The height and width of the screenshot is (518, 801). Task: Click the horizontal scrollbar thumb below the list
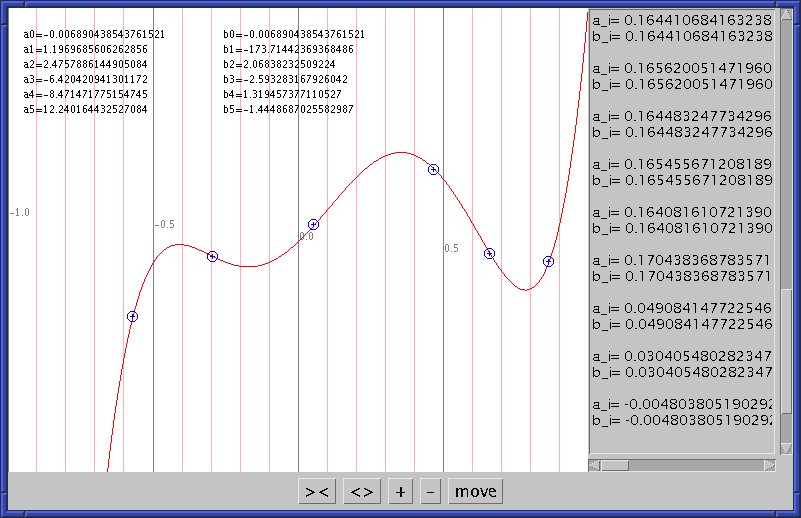pyautogui.click(x=614, y=466)
